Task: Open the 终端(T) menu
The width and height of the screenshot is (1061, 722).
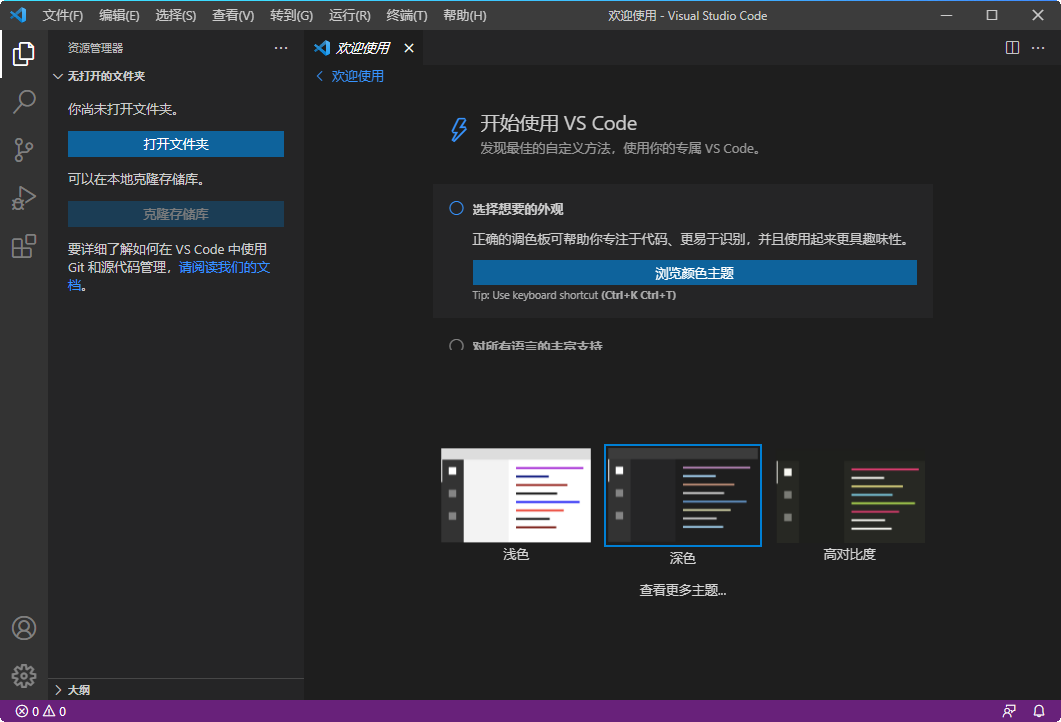Action: point(407,16)
